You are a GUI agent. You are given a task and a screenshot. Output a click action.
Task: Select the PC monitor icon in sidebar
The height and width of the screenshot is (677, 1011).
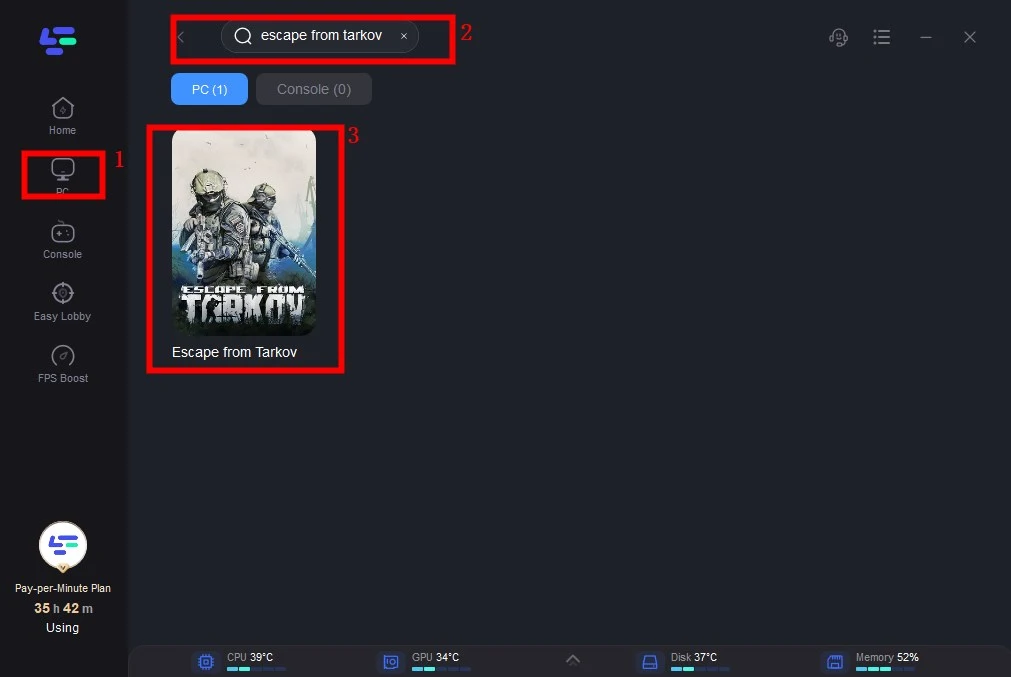tap(62, 172)
